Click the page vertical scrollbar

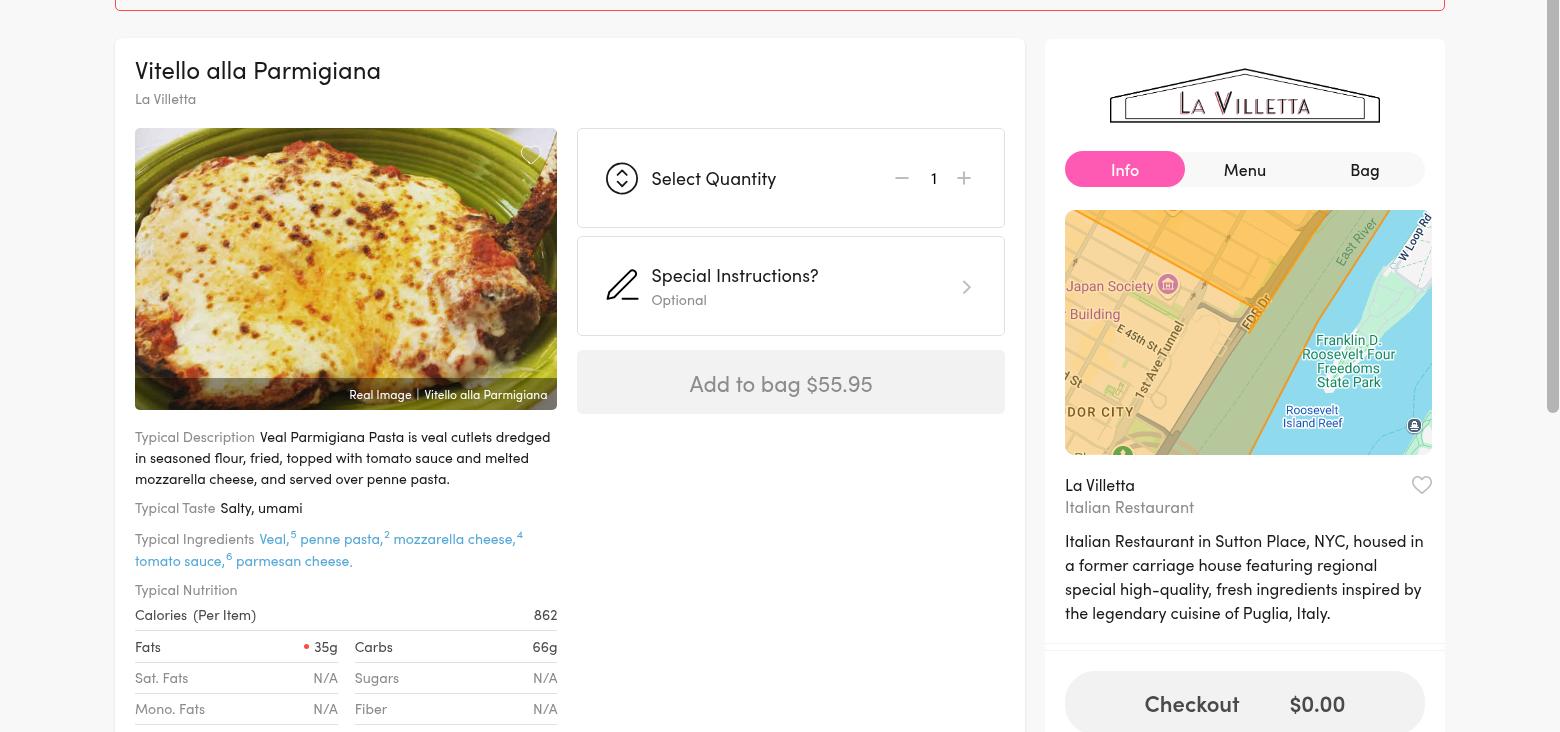click(x=1552, y=205)
